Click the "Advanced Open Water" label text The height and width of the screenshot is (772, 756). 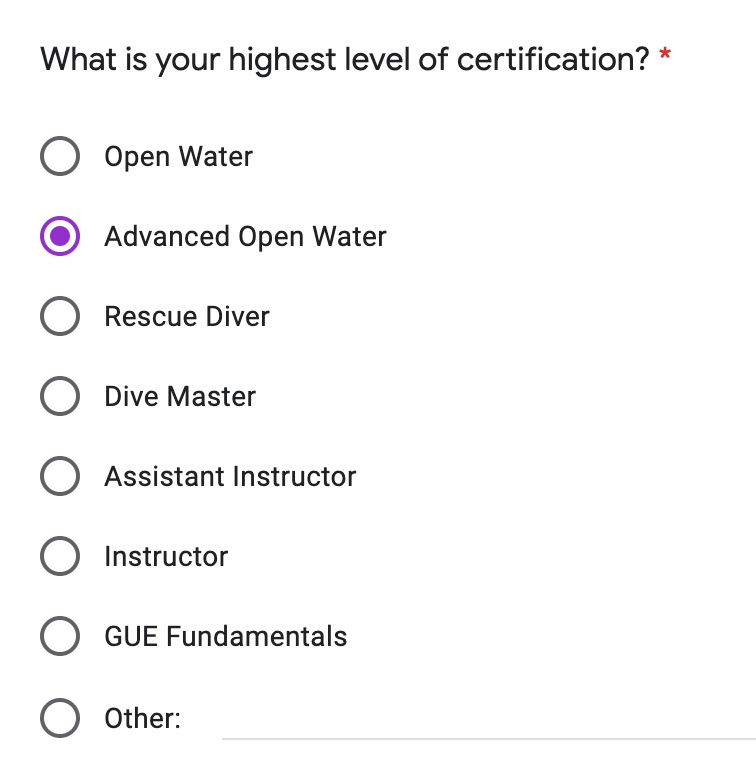point(245,237)
